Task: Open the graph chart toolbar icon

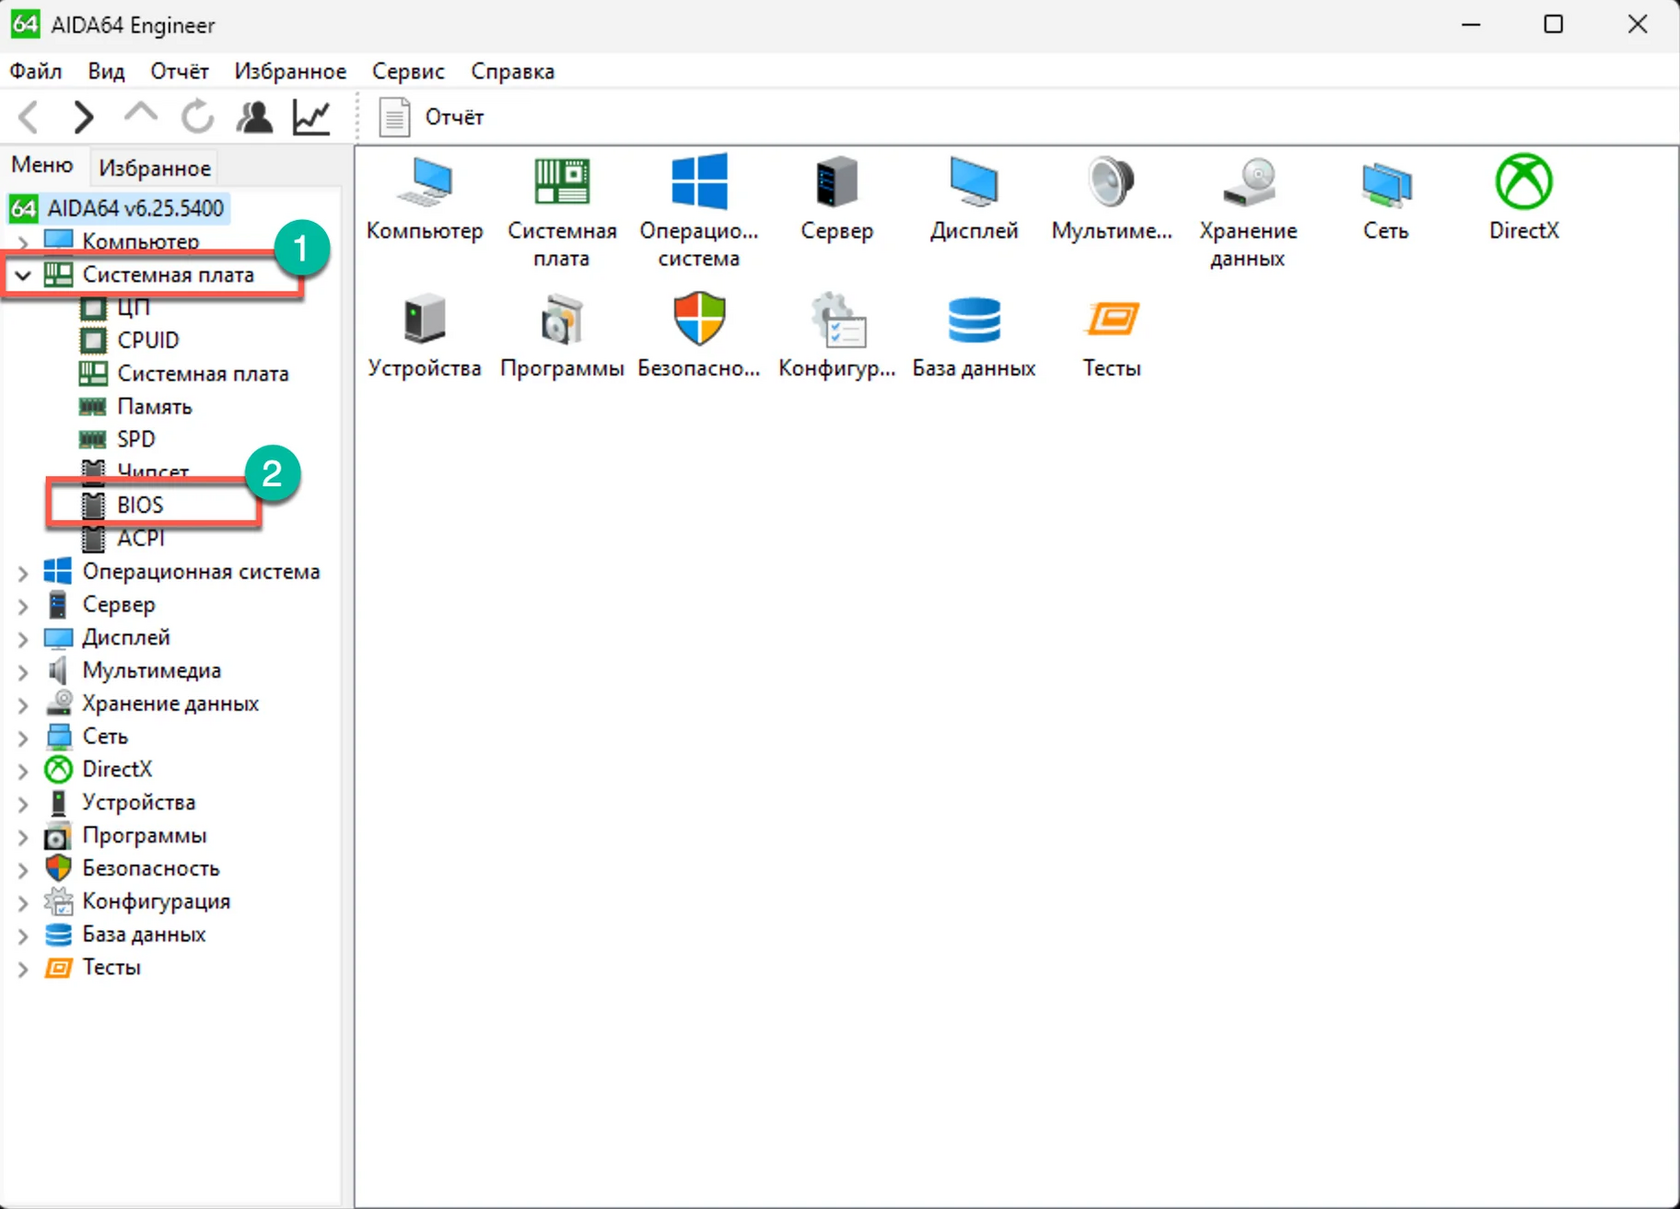Action: click(x=312, y=117)
